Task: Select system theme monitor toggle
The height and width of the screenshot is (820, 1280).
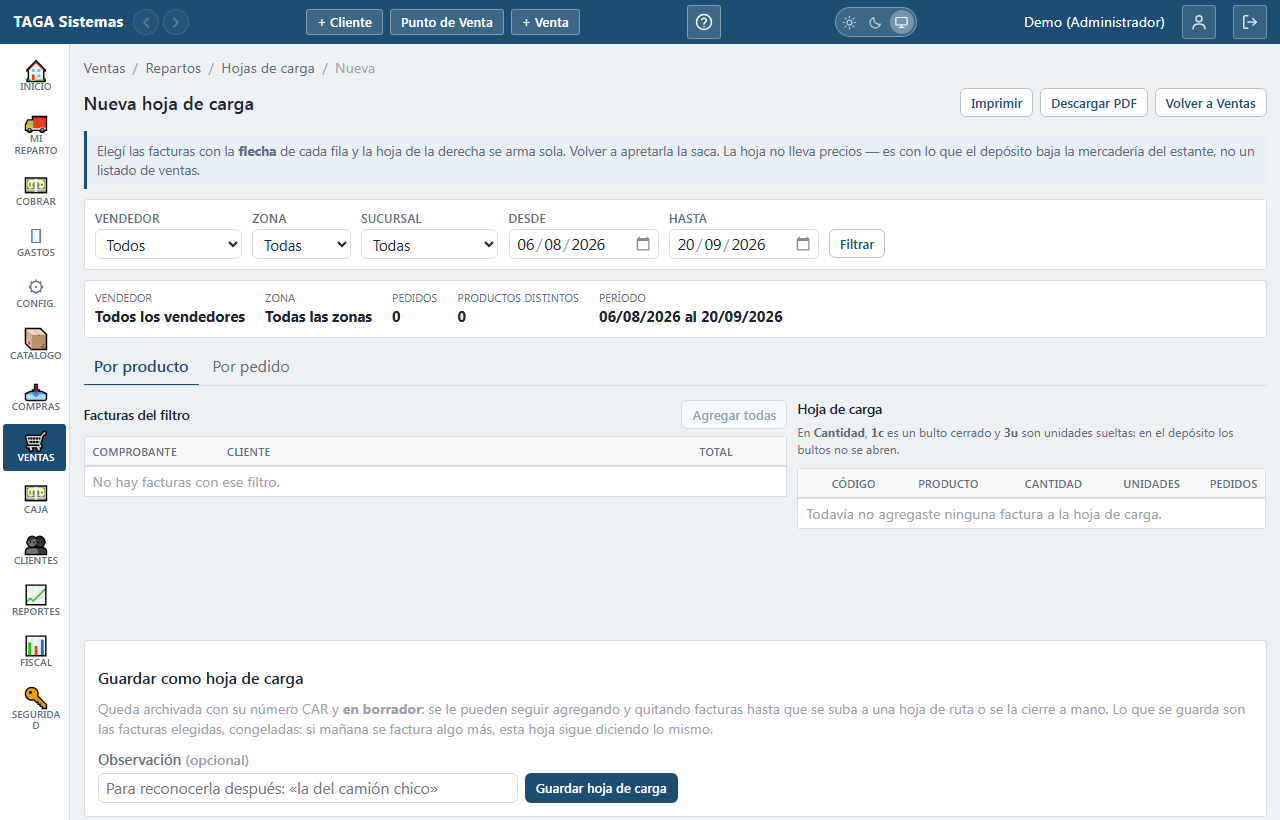Action: click(x=901, y=22)
